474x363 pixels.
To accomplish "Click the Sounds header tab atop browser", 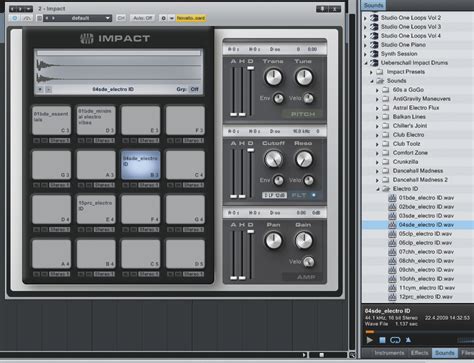I will tap(373, 5).
